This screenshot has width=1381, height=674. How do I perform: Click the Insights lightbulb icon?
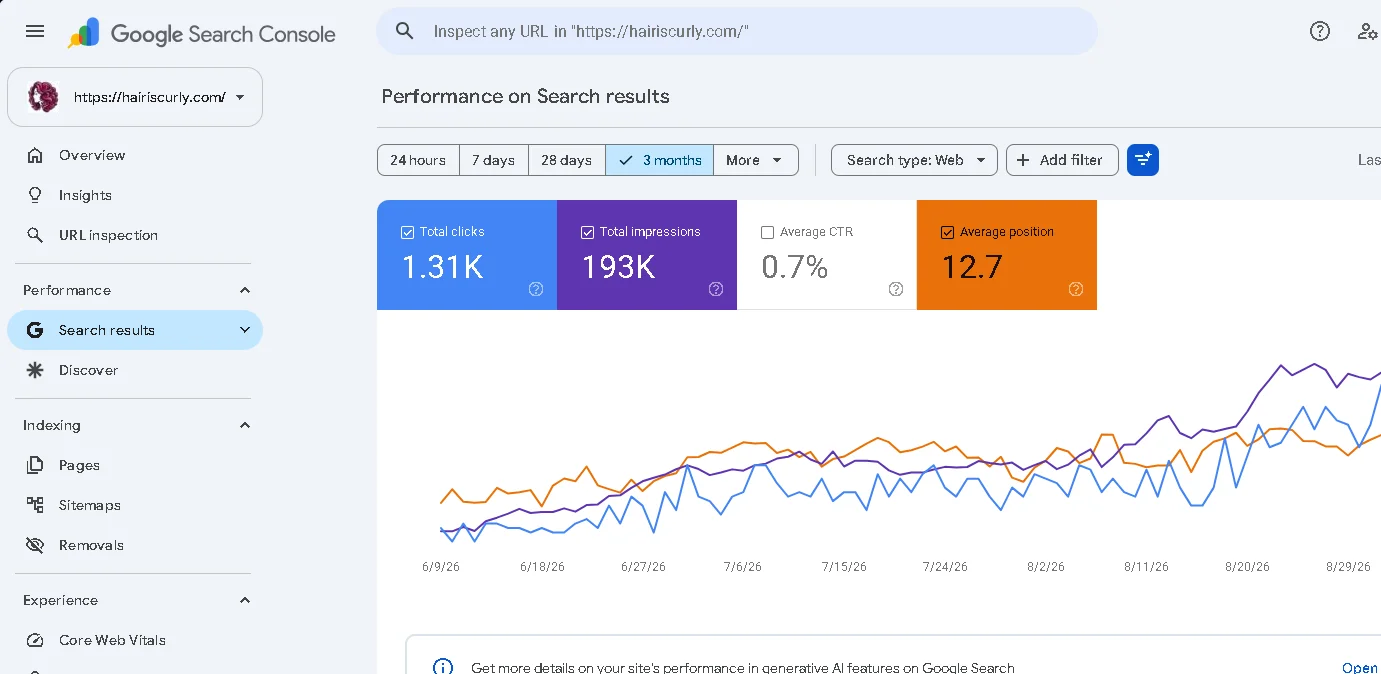35,195
